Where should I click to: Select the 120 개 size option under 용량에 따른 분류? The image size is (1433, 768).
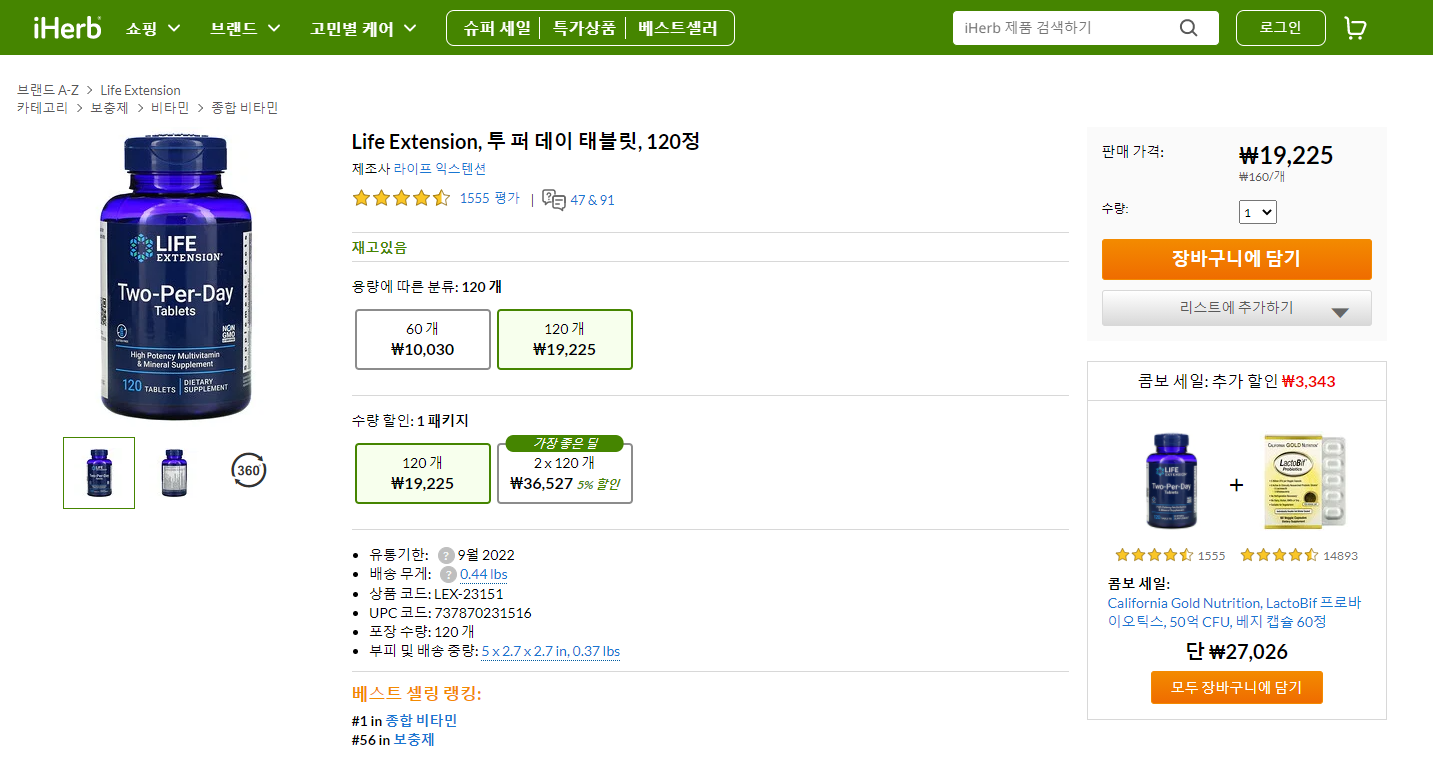click(565, 339)
